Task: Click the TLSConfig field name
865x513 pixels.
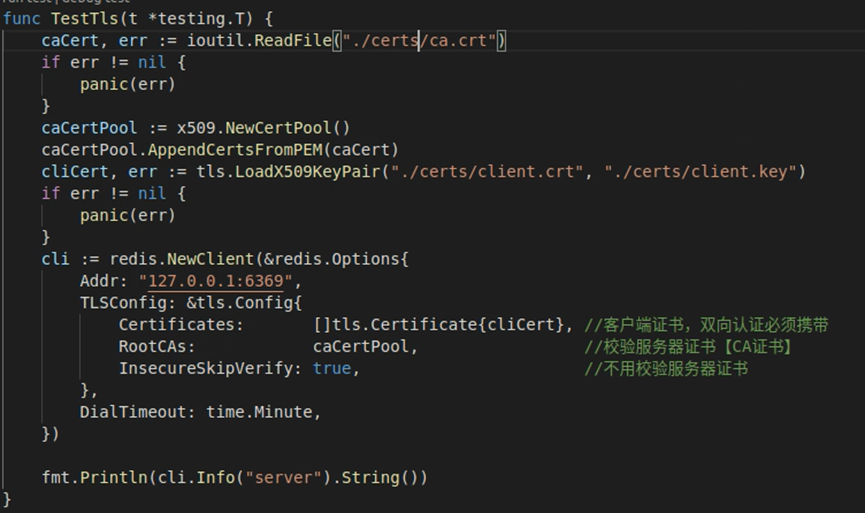Action: (x=124, y=302)
